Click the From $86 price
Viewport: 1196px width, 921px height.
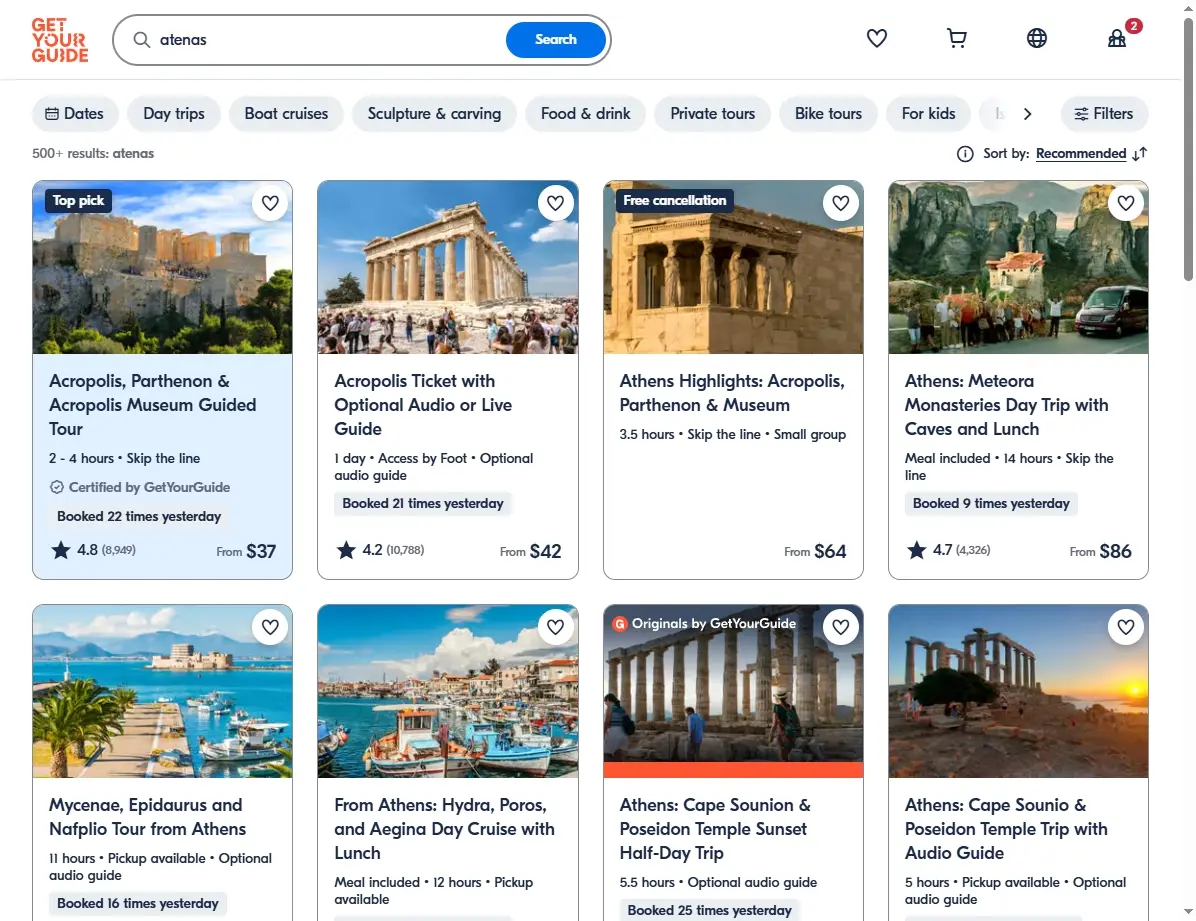[x=1101, y=551]
